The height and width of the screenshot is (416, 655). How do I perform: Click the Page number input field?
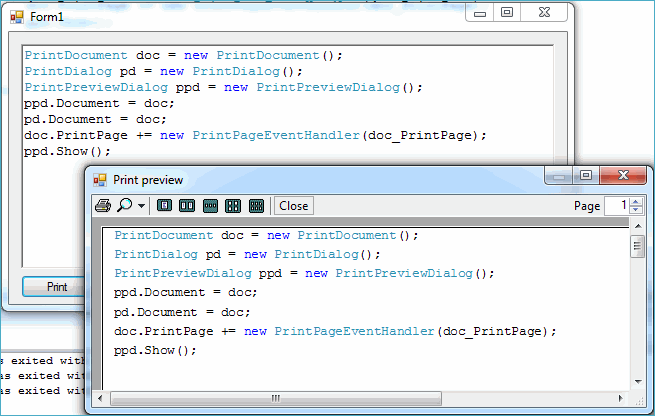click(x=617, y=205)
